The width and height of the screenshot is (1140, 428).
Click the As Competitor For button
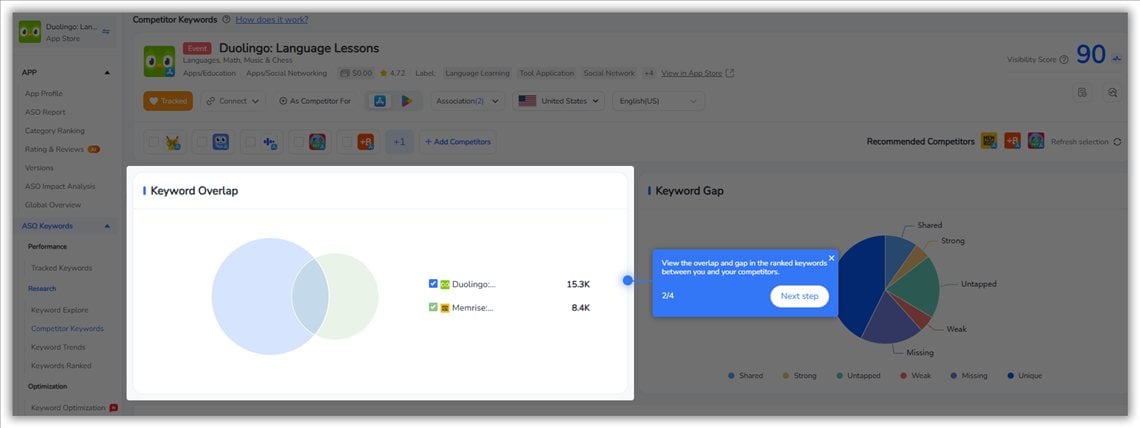point(315,101)
